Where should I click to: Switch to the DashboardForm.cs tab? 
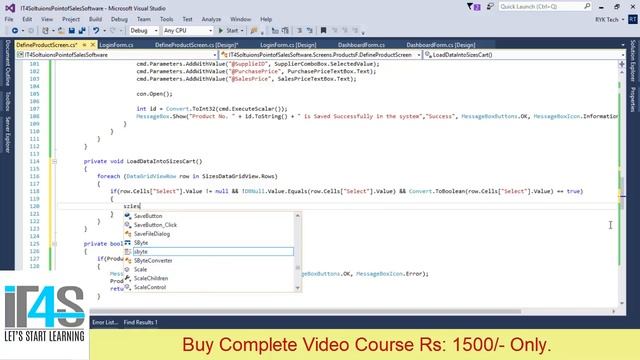[x=361, y=45]
